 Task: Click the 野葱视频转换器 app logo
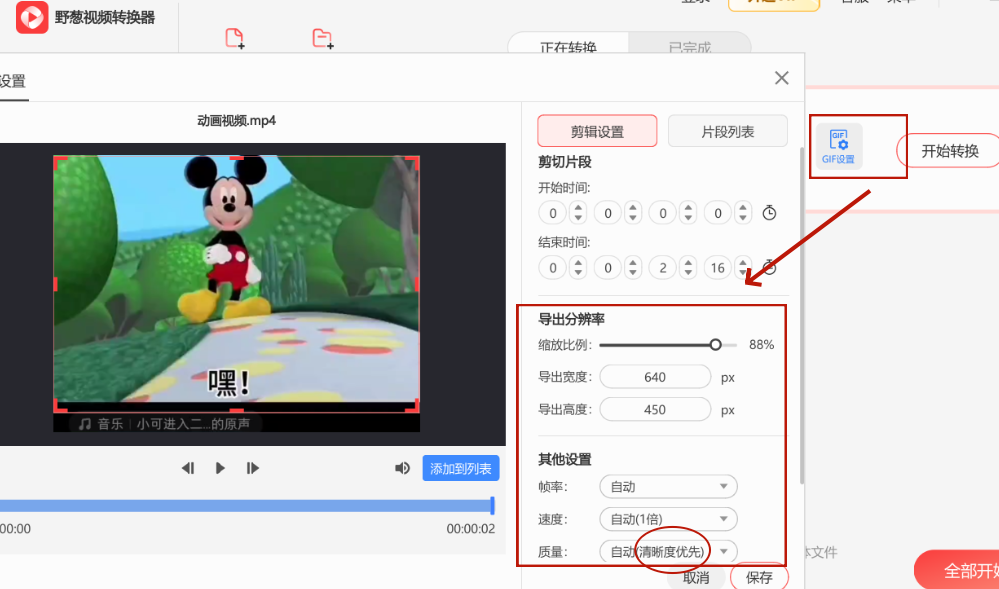(30, 18)
